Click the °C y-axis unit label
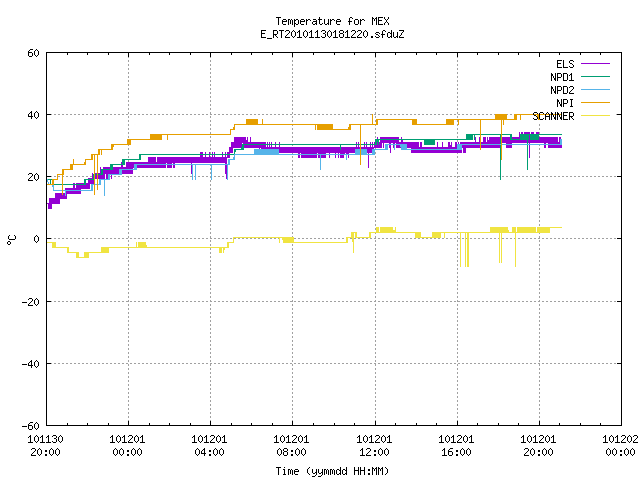Image resolution: width=640 pixels, height=480 pixels. [x=12, y=240]
